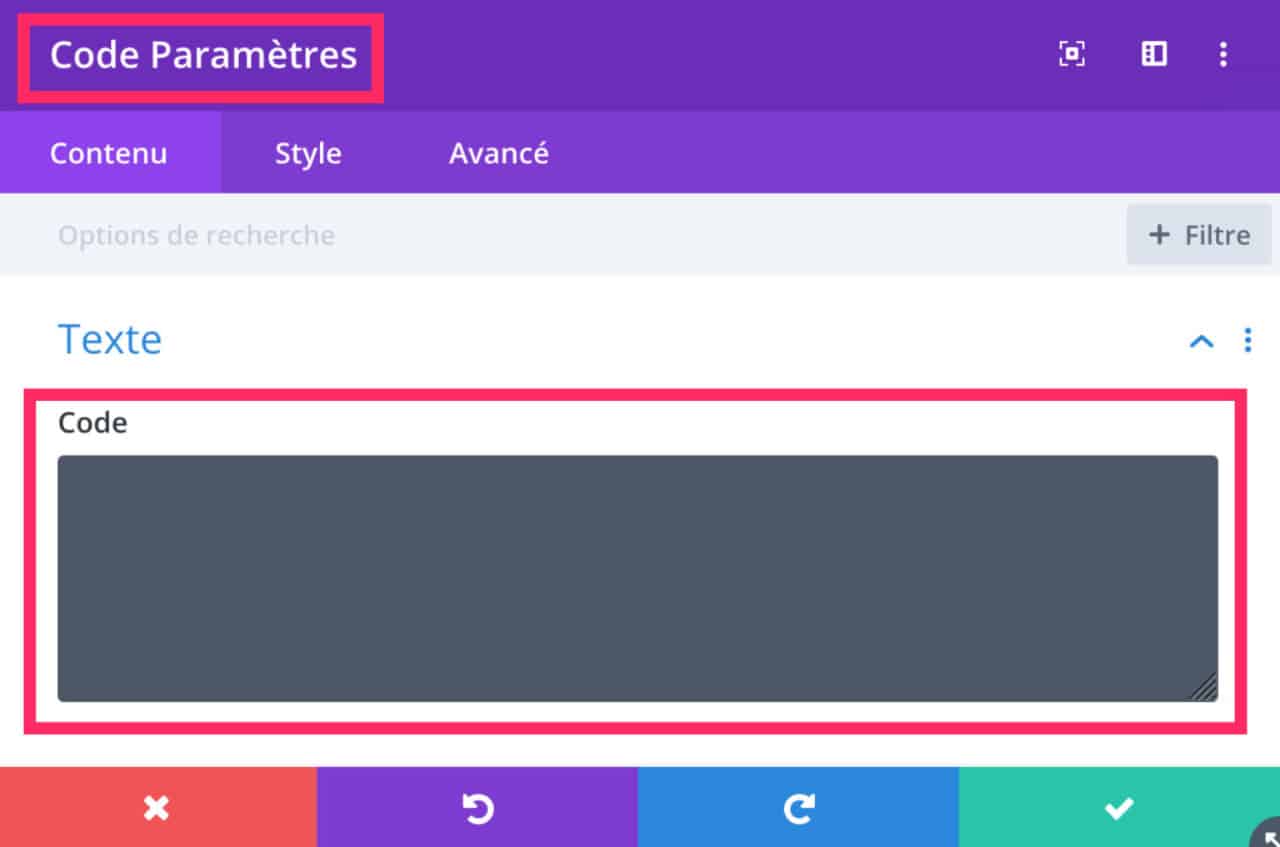The image size is (1280, 847).
Task: Click the Options de recherche search field
Action: point(196,235)
